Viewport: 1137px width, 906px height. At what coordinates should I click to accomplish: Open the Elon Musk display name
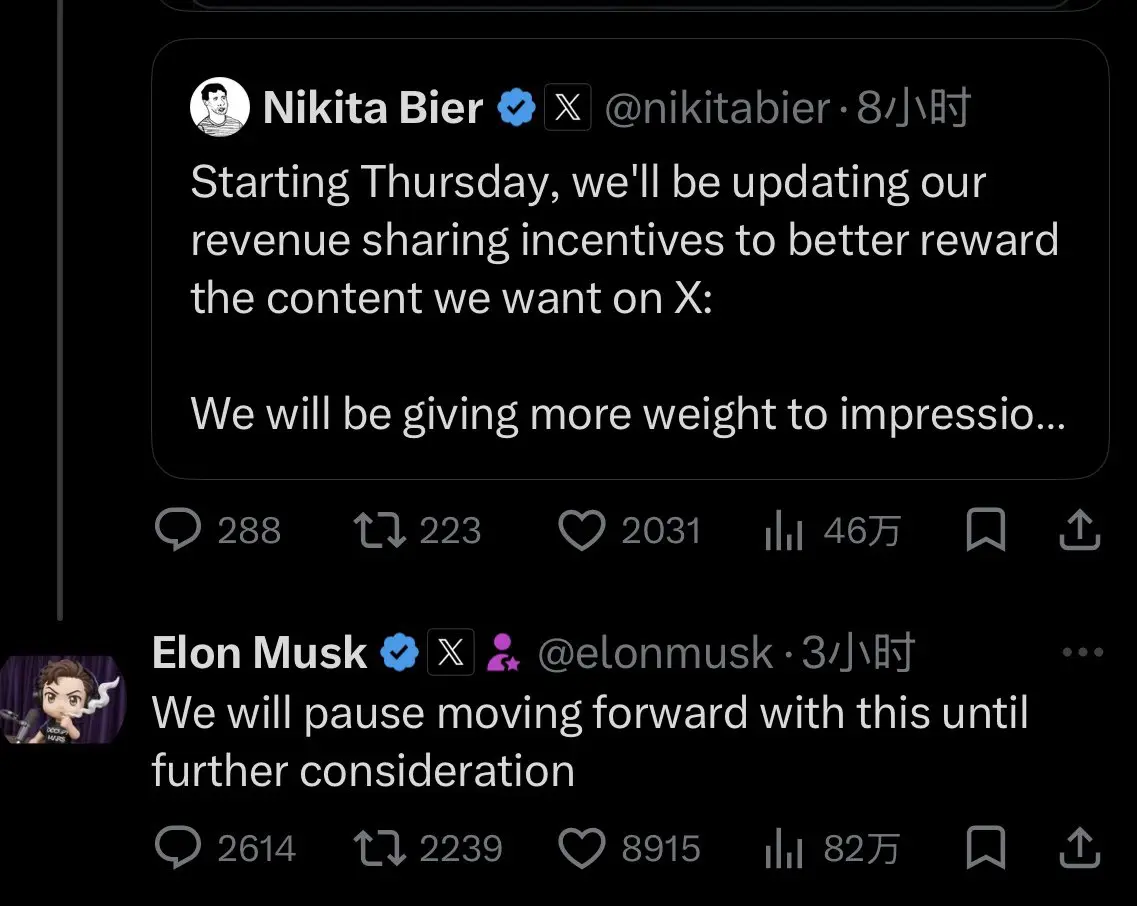tap(259, 654)
